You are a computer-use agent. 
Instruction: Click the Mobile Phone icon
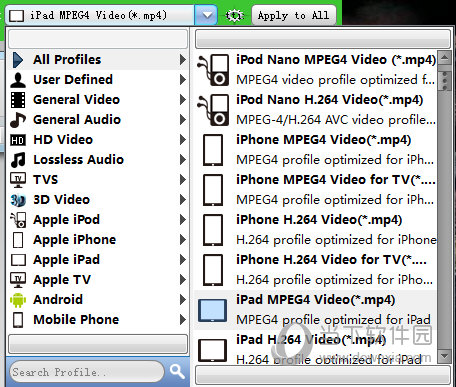(x=18, y=320)
